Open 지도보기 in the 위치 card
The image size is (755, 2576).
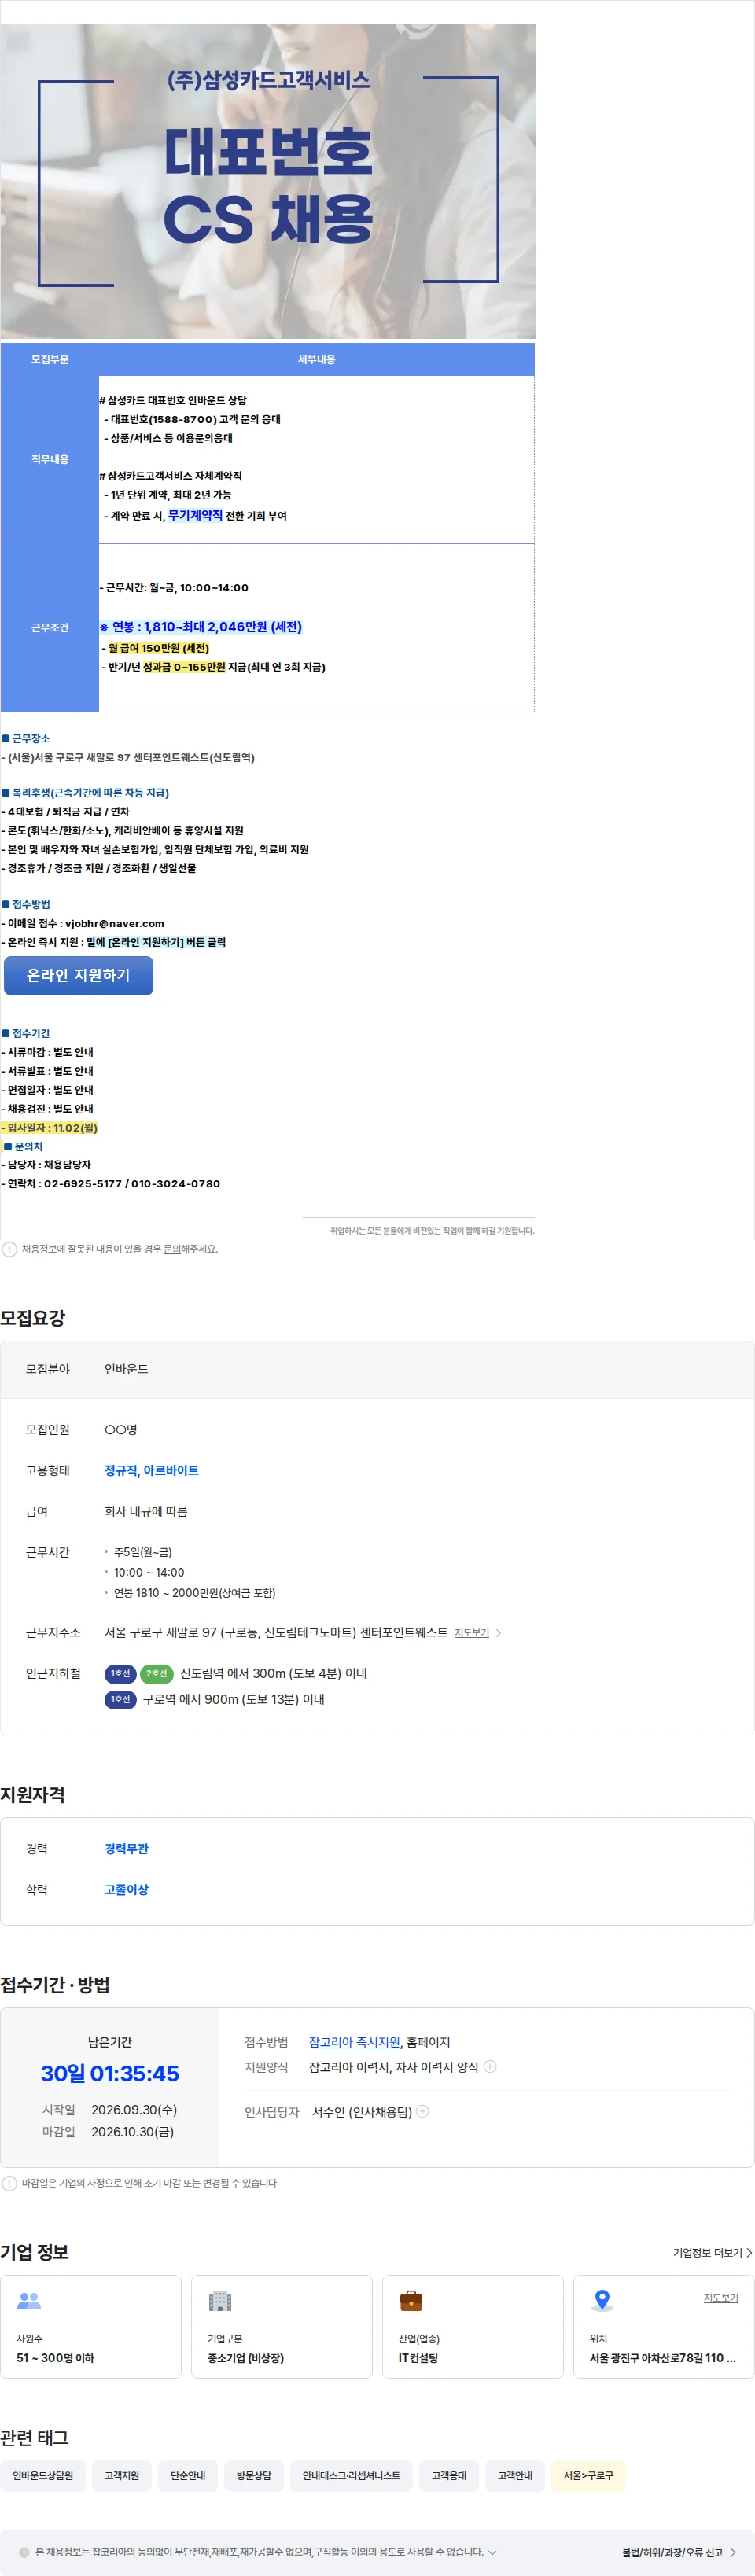click(720, 2298)
